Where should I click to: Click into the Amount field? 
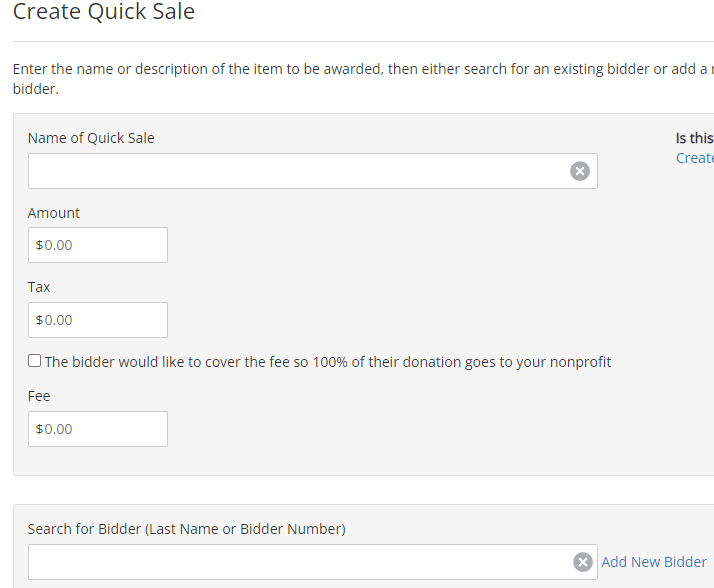click(x=98, y=245)
